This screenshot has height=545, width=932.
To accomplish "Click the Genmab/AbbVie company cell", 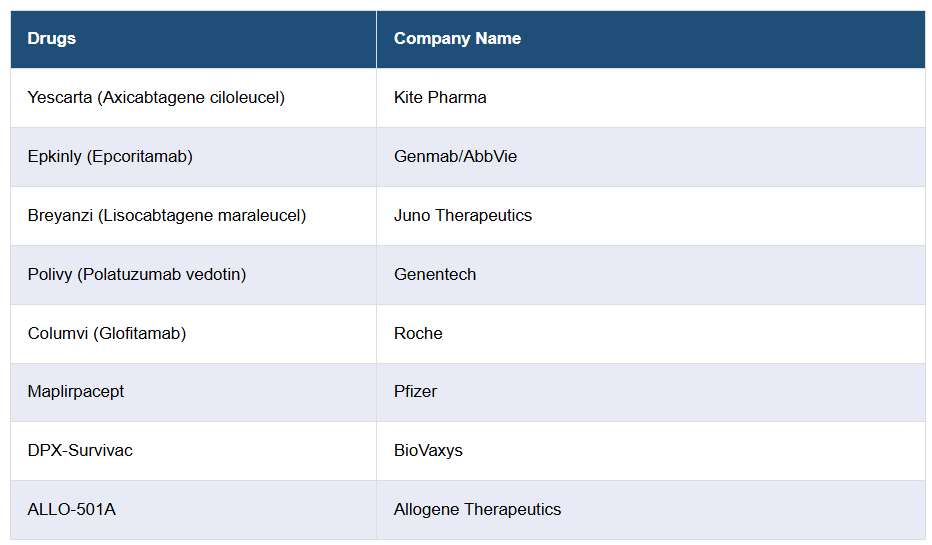I will (455, 157).
